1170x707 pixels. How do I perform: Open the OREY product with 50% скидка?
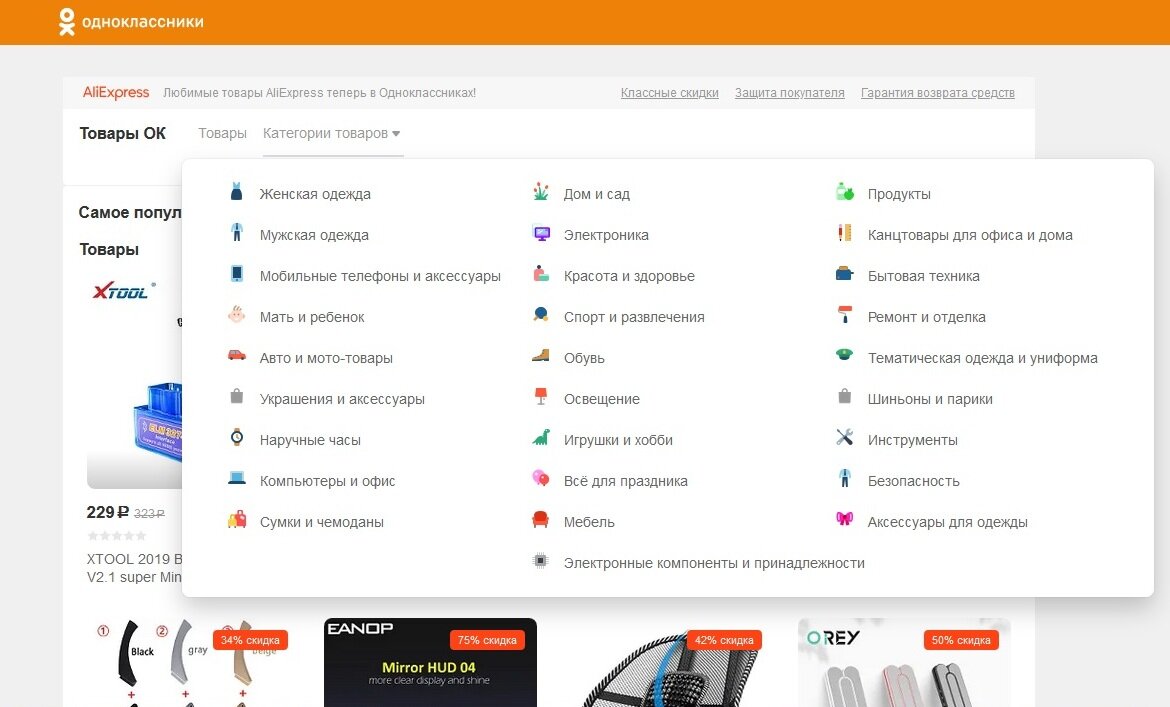pyautogui.click(x=904, y=662)
